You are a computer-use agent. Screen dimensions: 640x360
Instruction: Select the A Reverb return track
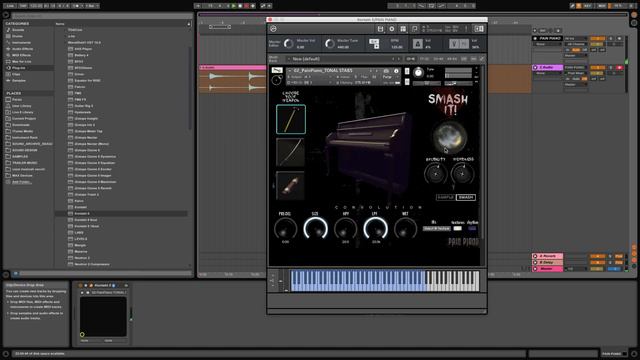coord(547,256)
